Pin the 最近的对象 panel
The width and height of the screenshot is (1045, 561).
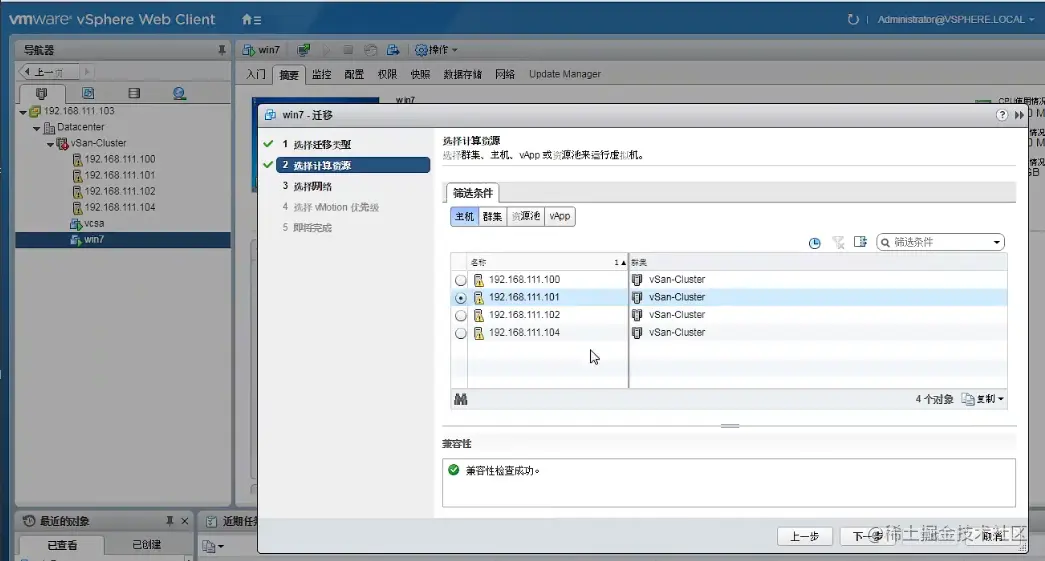point(170,520)
